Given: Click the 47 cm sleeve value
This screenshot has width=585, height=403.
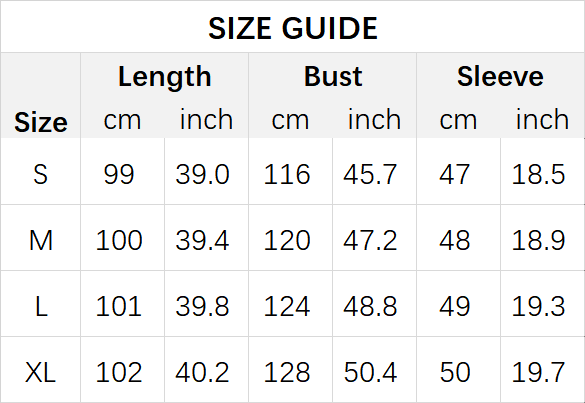Looking at the screenshot, I should (454, 174).
